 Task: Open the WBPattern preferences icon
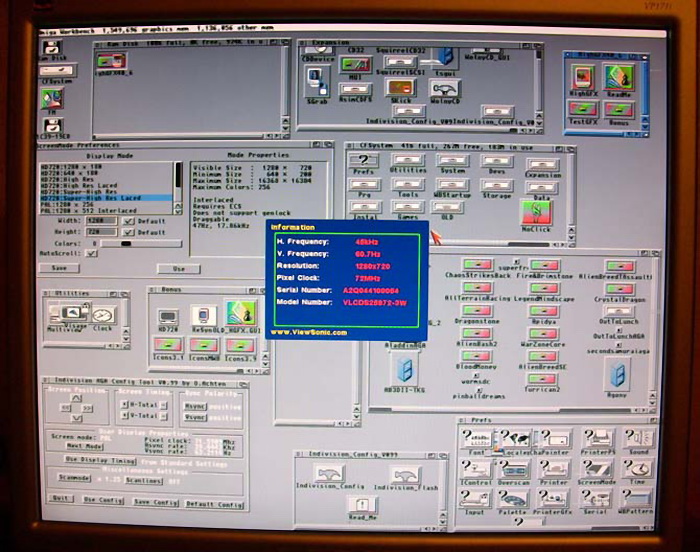pyautogui.click(x=635, y=498)
